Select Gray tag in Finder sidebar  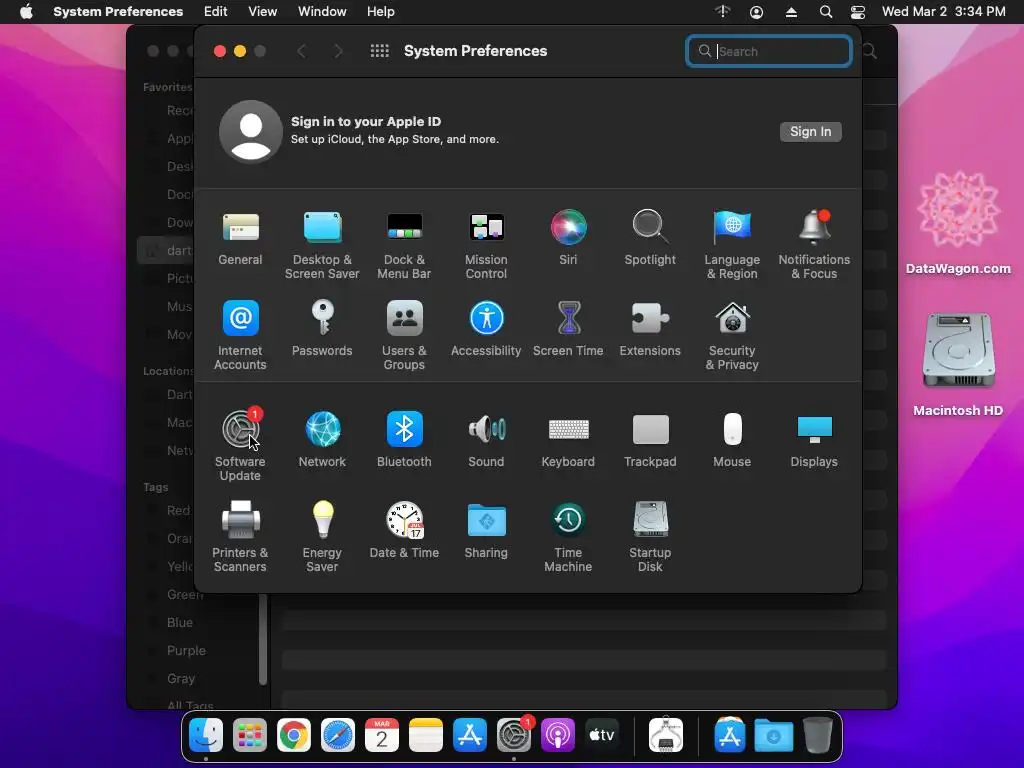[x=181, y=679]
